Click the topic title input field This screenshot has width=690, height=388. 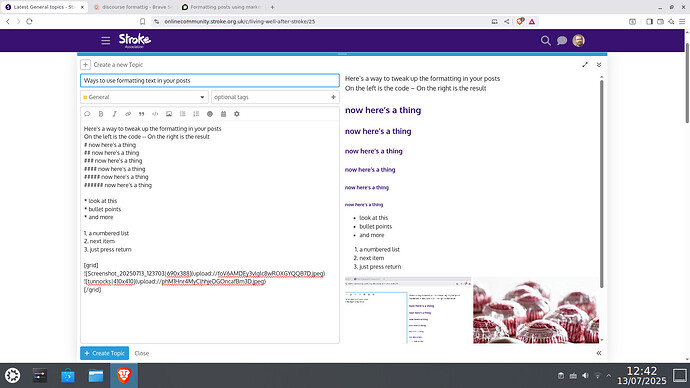point(210,81)
